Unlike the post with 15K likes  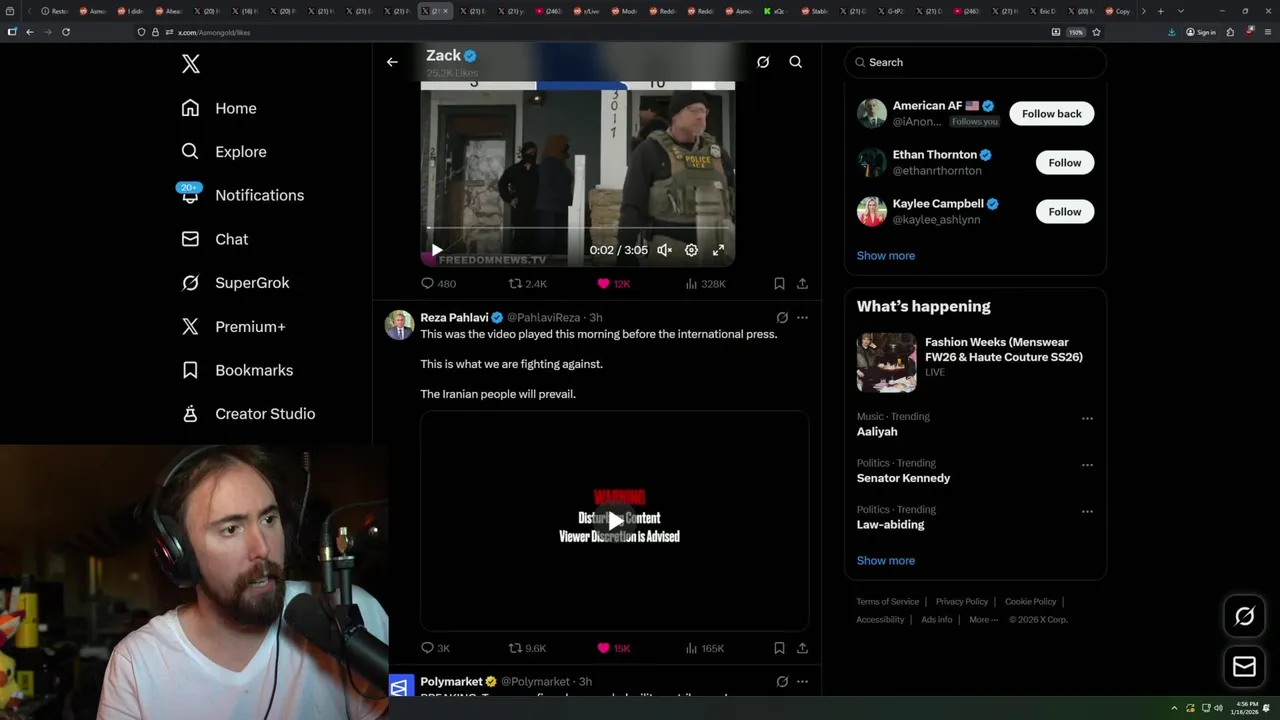[613, 648]
